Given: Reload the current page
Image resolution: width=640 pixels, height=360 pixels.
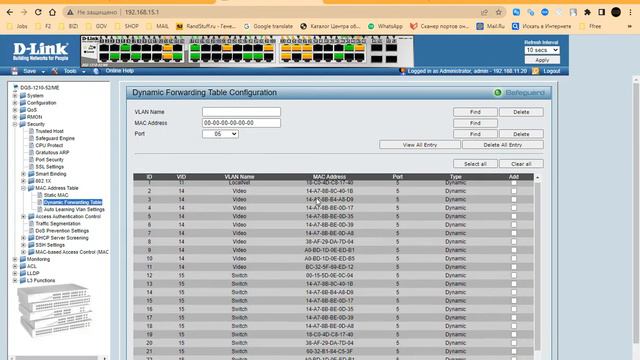Looking at the screenshot, I should click(x=38, y=12).
